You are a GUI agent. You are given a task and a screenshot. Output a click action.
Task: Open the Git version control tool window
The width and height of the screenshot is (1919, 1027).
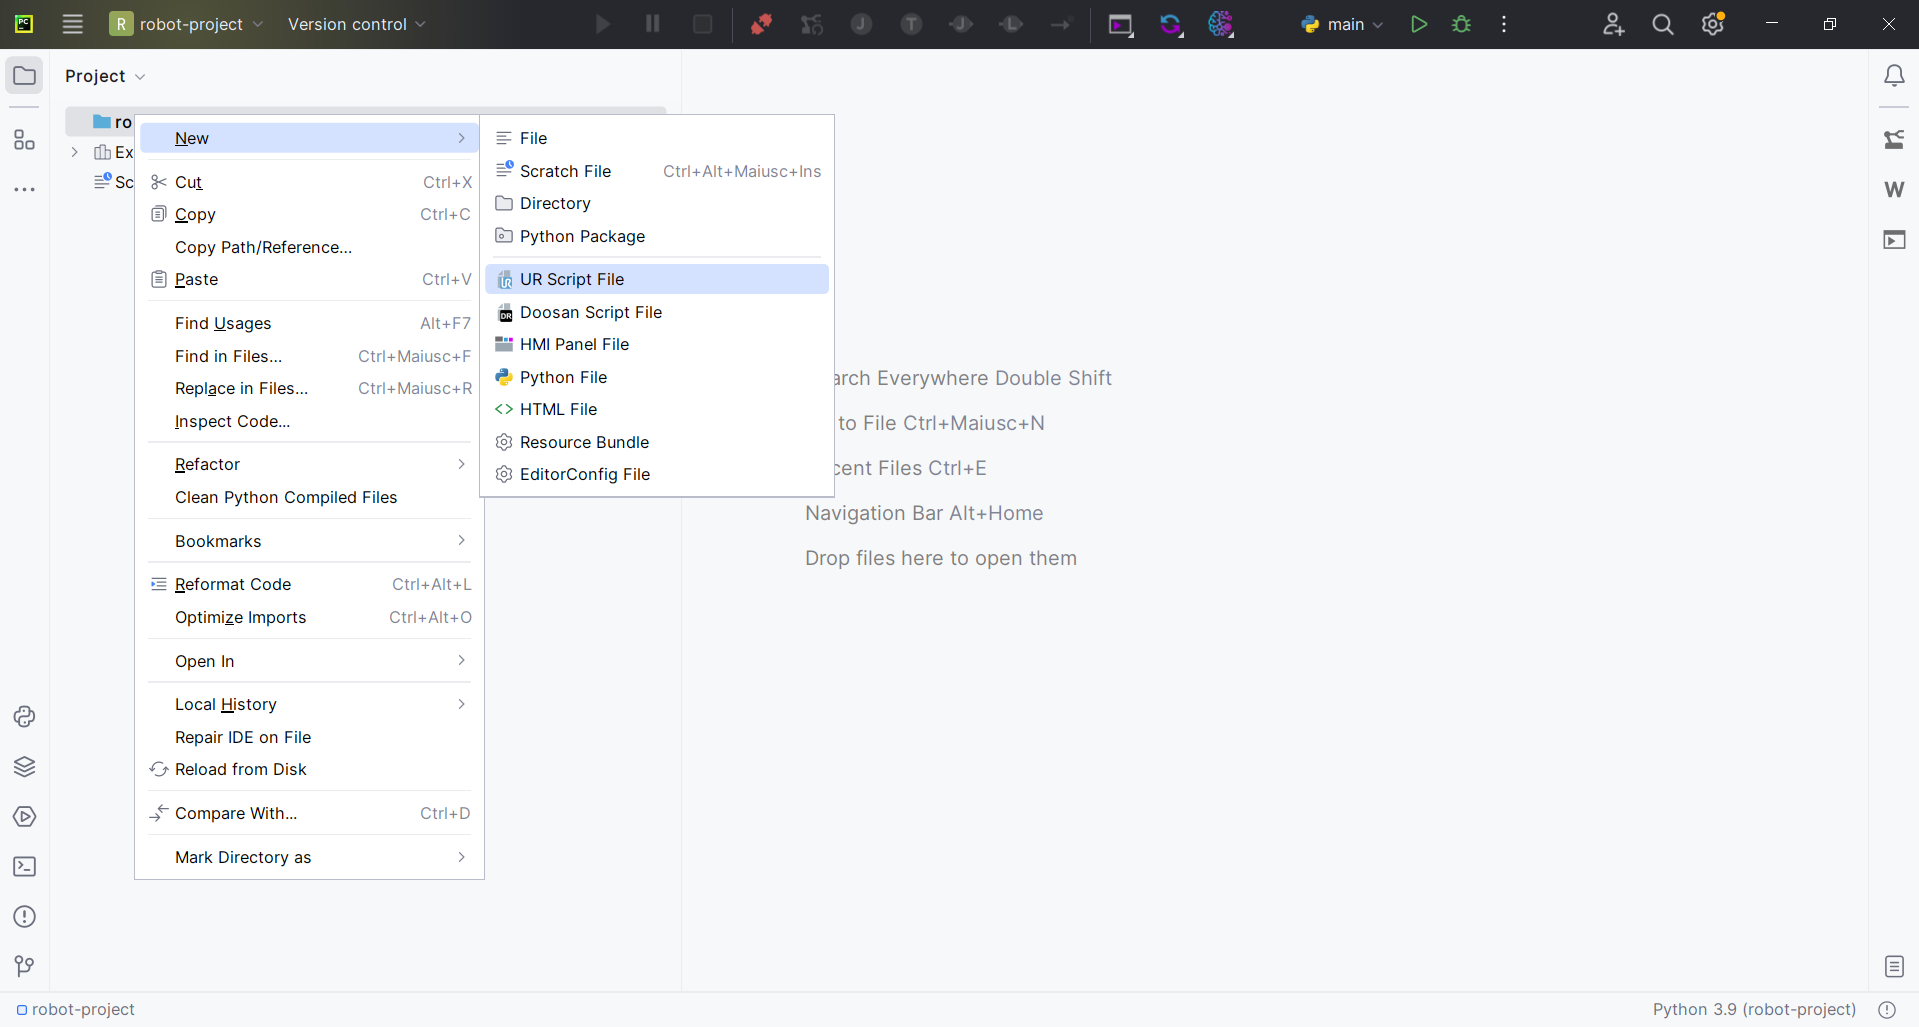pos(25,966)
